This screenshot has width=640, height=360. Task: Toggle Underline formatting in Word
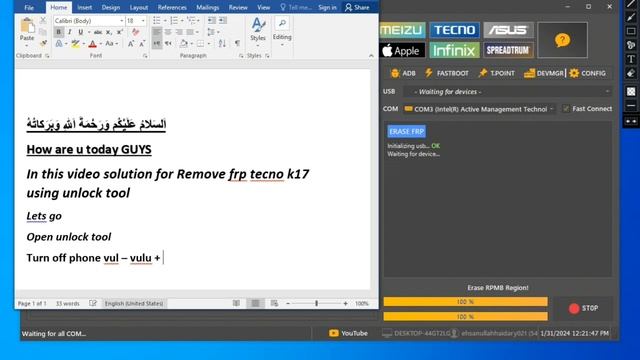tap(80, 32)
